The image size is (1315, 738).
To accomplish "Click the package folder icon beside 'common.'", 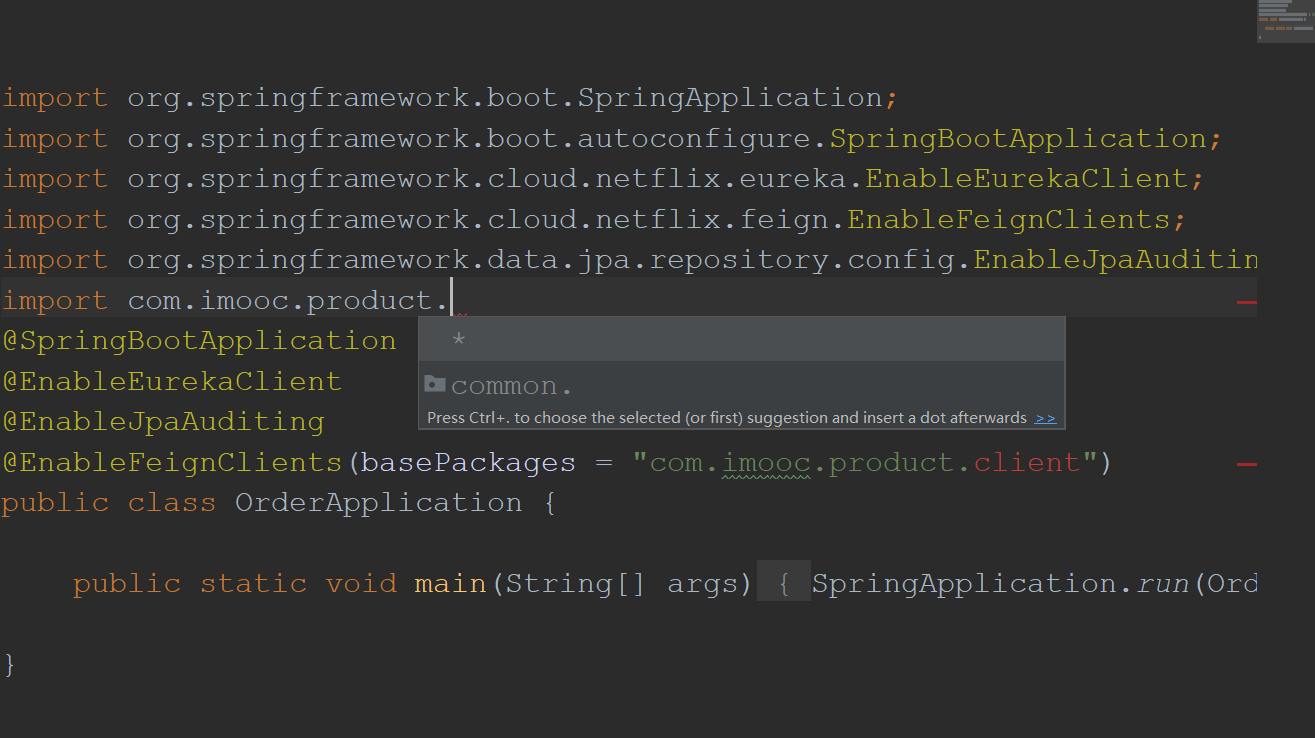I will click(434, 384).
